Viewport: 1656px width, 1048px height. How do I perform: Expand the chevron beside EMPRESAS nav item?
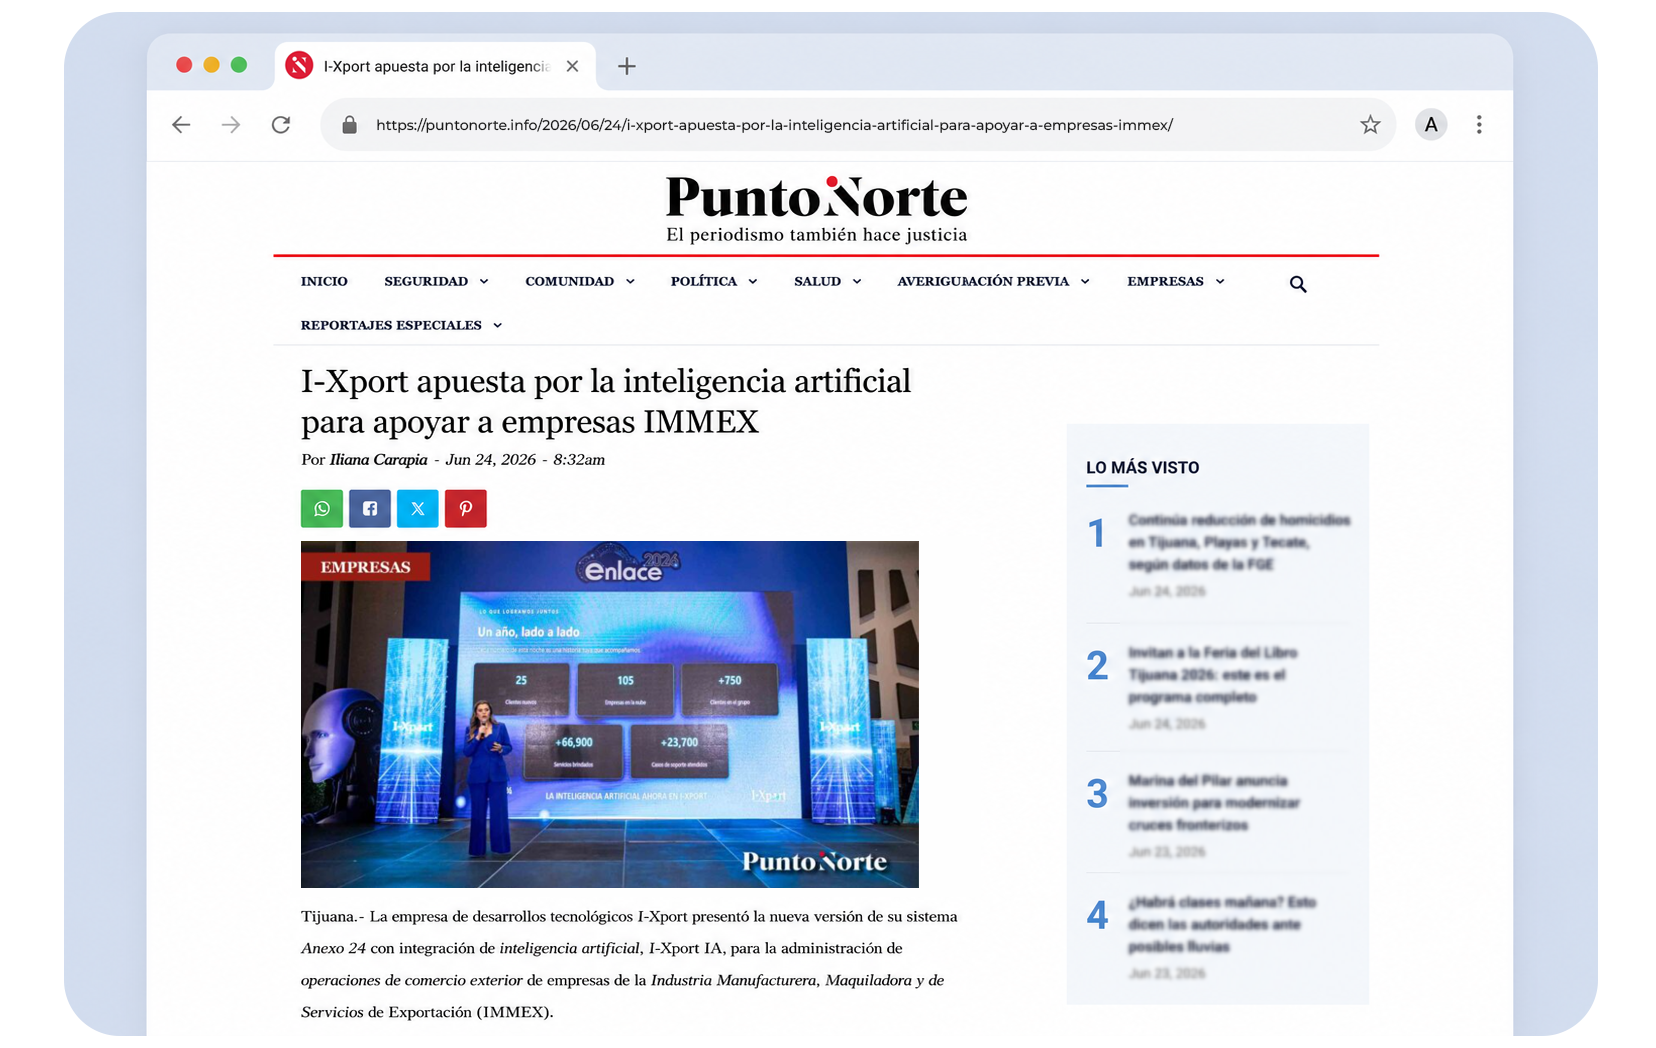[1220, 282]
